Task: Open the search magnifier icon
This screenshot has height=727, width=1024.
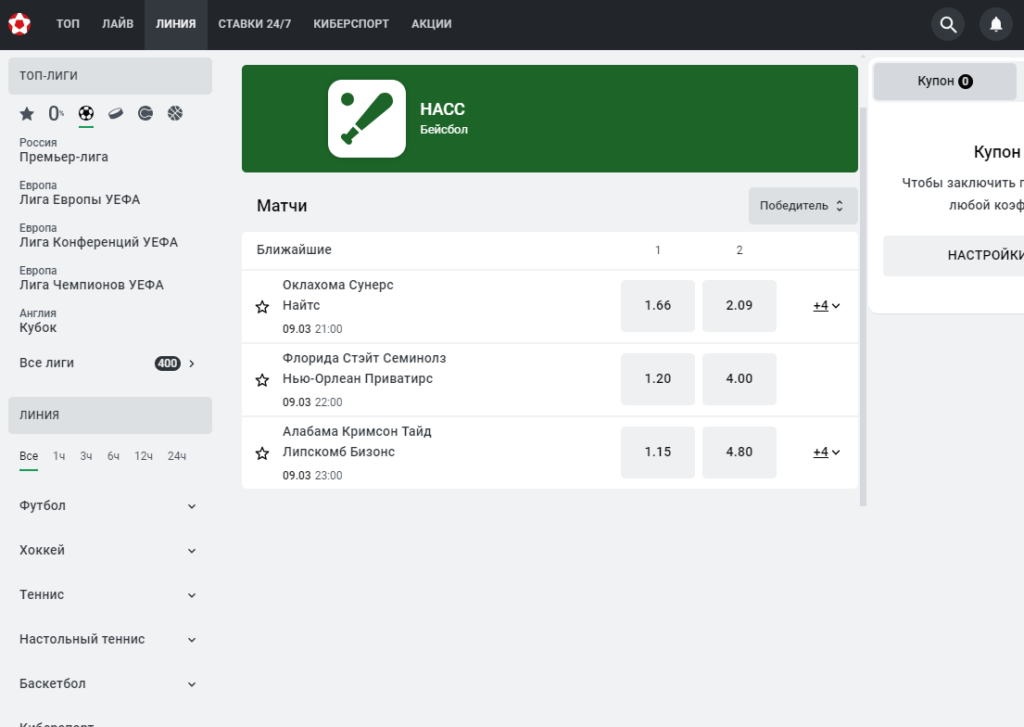Action: tap(948, 24)
